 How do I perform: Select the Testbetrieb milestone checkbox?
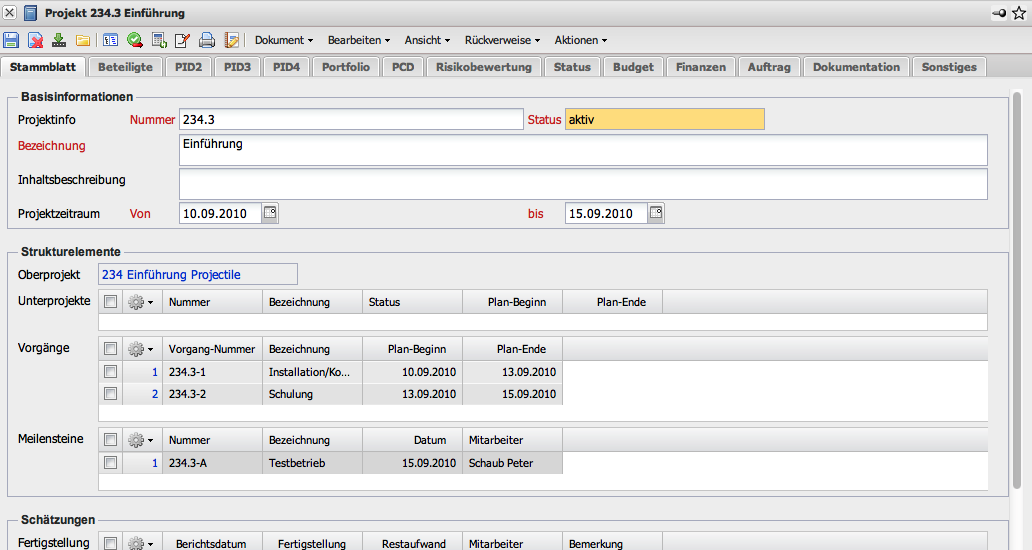tap(110, 463)
